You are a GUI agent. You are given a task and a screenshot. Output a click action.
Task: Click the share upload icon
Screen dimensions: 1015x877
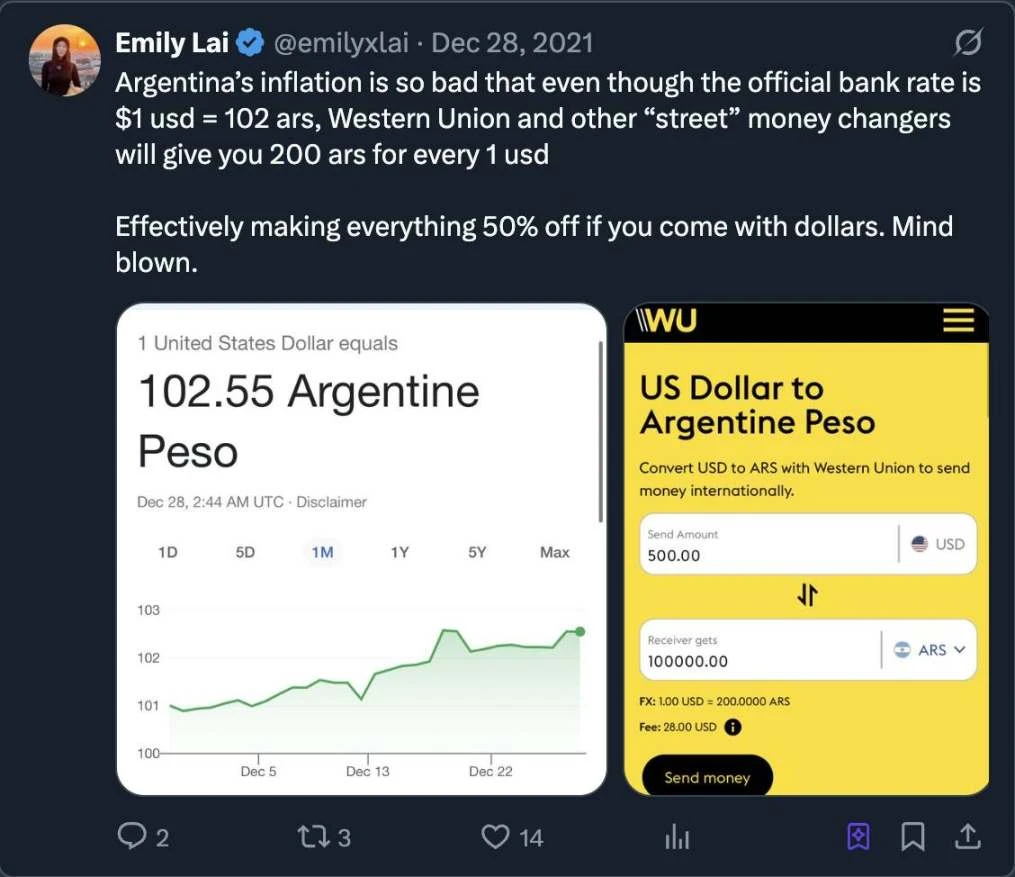point(968,836)
